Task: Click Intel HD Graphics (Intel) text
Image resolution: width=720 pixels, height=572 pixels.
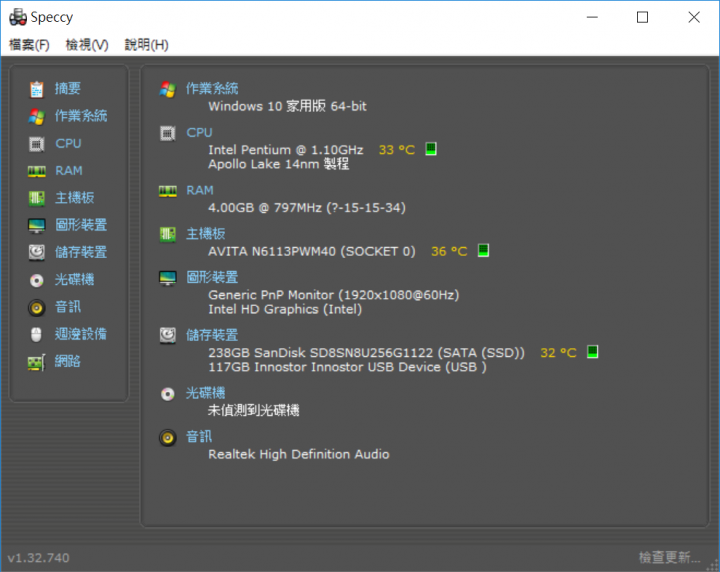Action: click(285, 309)
